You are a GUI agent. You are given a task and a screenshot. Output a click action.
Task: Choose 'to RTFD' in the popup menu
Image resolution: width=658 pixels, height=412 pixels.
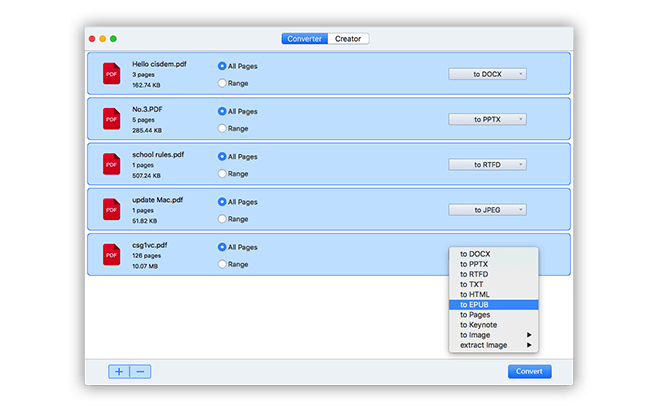(x=494, y=274)
